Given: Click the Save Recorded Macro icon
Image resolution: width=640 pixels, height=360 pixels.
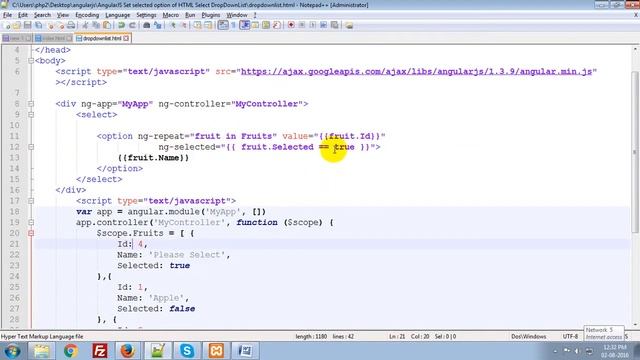Looking at the screenshot, I should point(335,25).
